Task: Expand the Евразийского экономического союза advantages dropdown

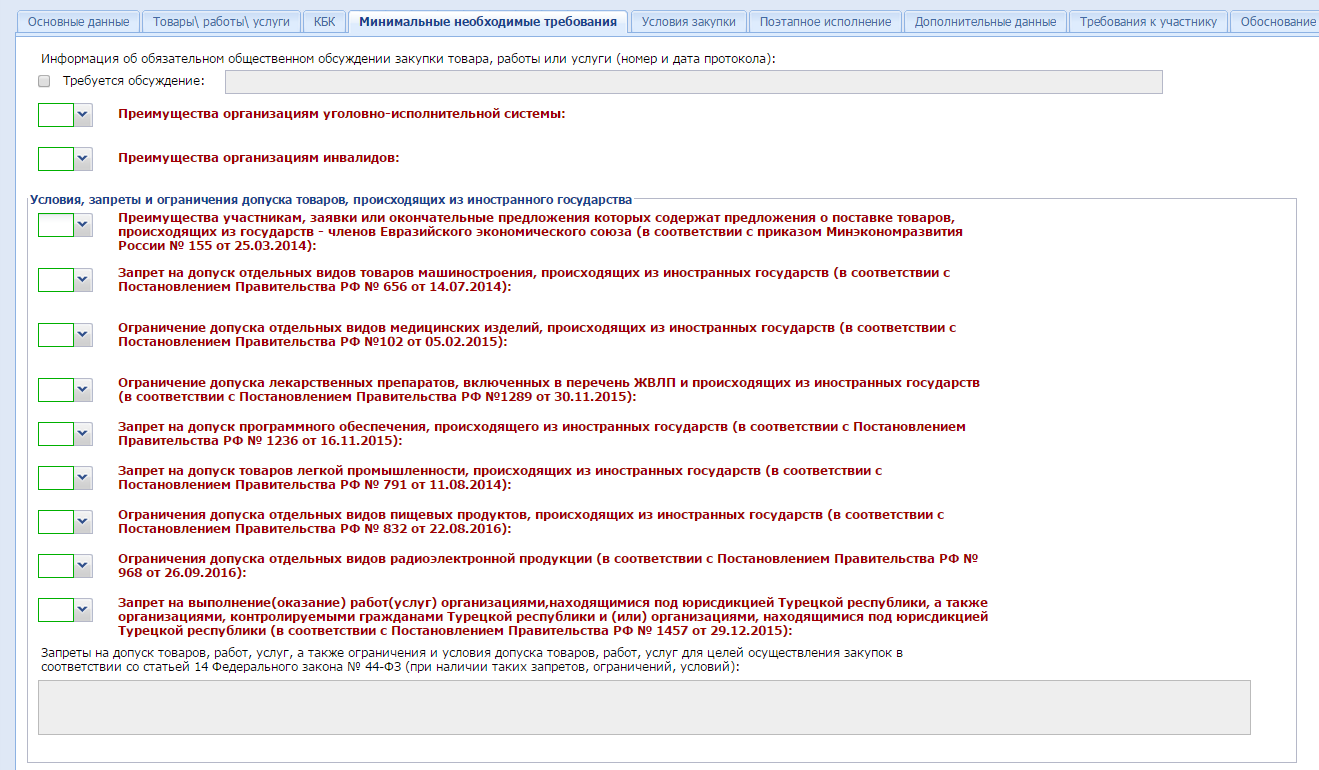Action: coord(83,226)
